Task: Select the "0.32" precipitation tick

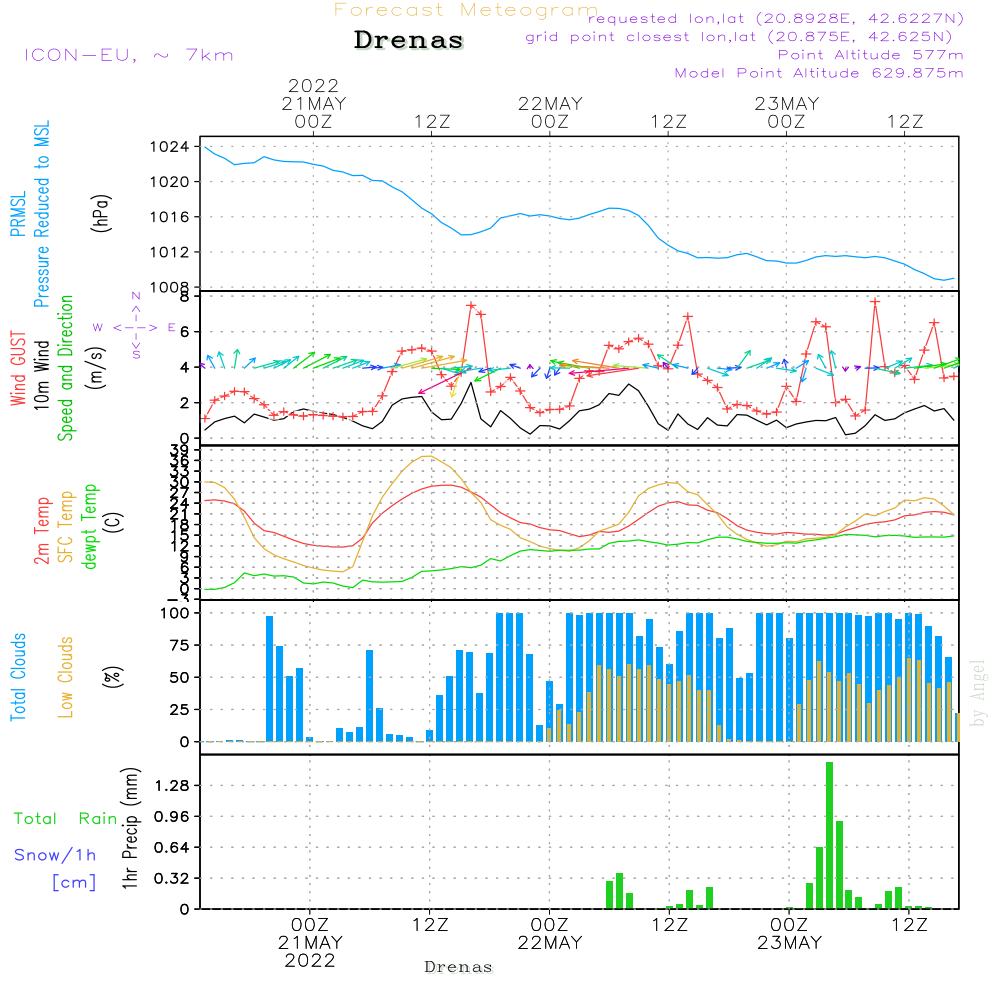Action: pyautogui.click(x=172, y=879)
